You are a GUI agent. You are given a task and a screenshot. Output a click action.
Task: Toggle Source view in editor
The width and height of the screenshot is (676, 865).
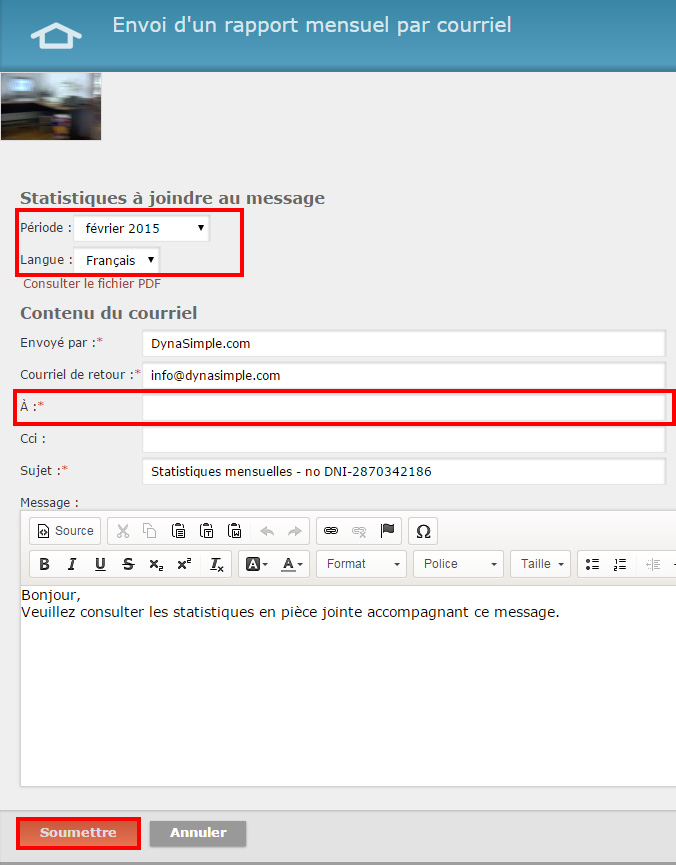coord(65,531)
